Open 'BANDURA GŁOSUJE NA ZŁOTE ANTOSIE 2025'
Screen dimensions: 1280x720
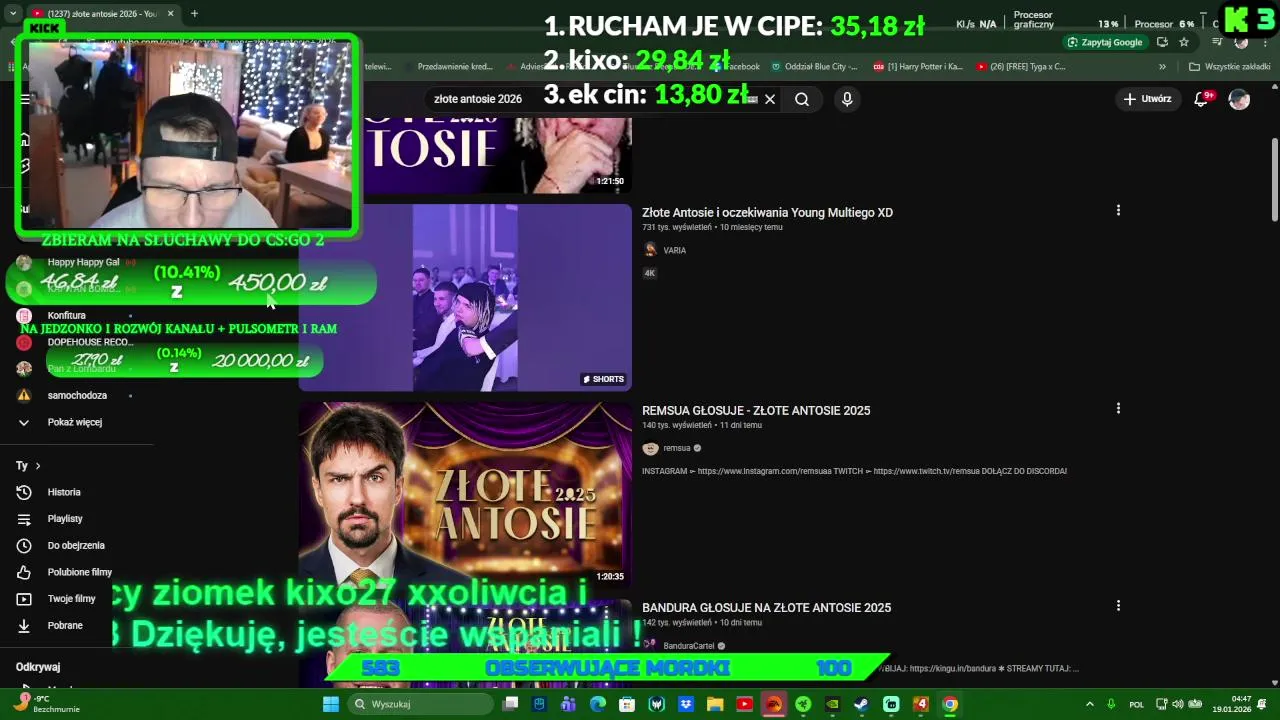click(x=766, y=607)
